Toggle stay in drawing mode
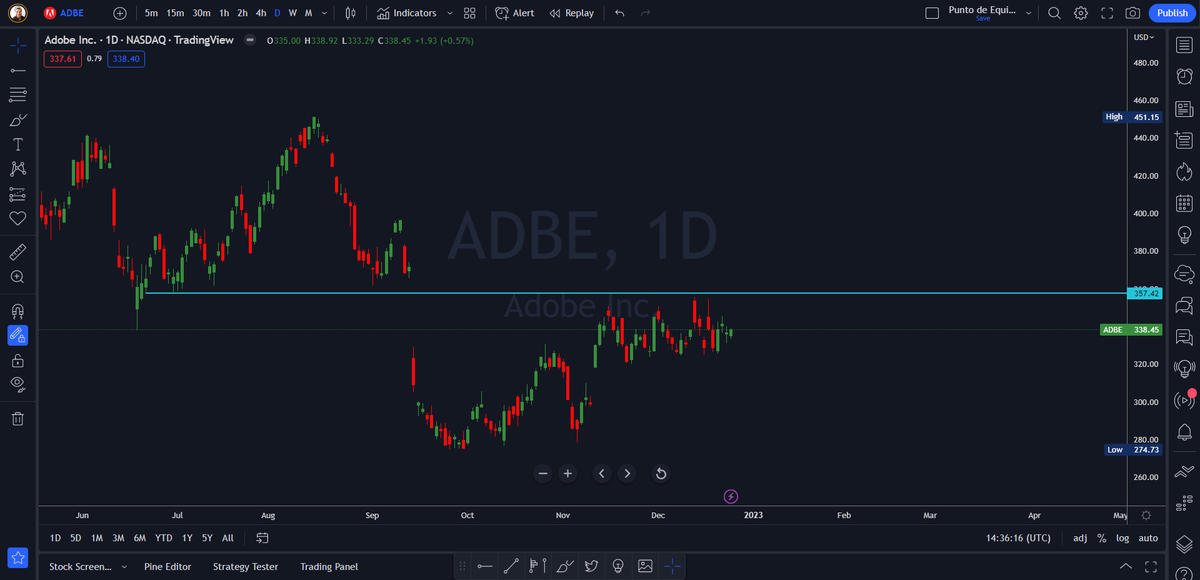 (18, 335)
